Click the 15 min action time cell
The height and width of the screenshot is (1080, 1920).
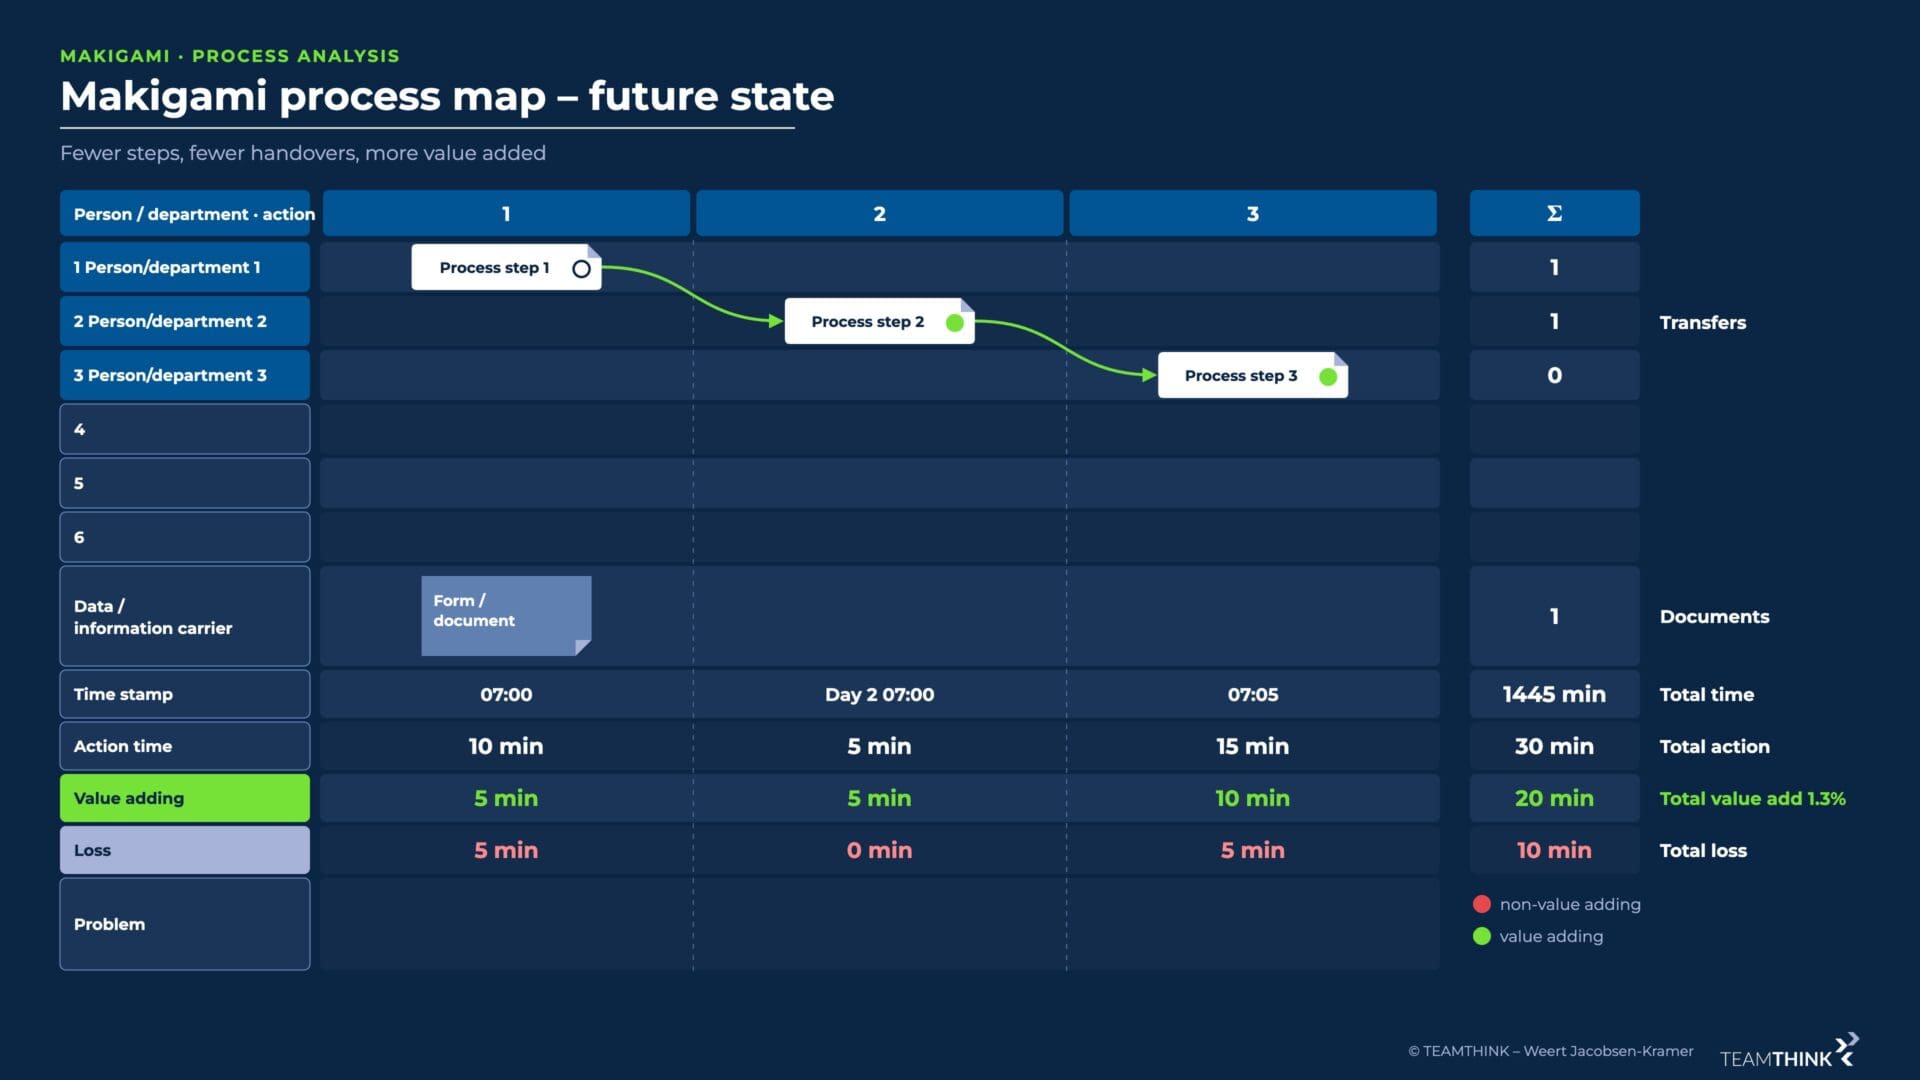pos(1253,746)
